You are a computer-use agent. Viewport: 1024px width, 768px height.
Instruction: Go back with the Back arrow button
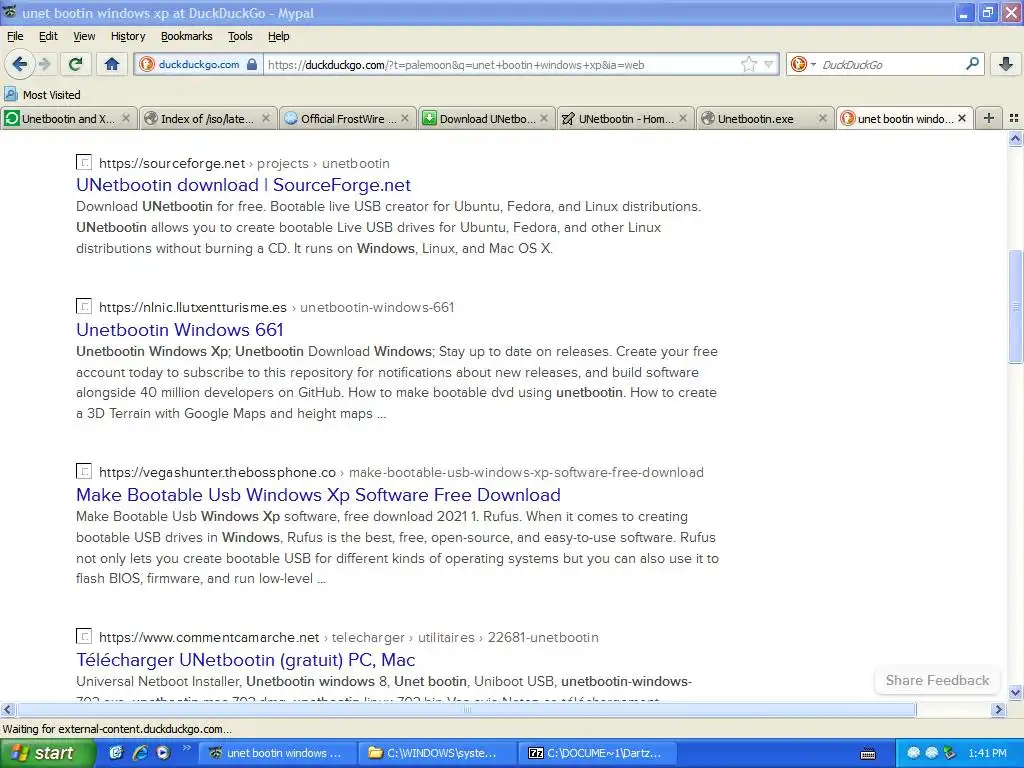(20, 64)
